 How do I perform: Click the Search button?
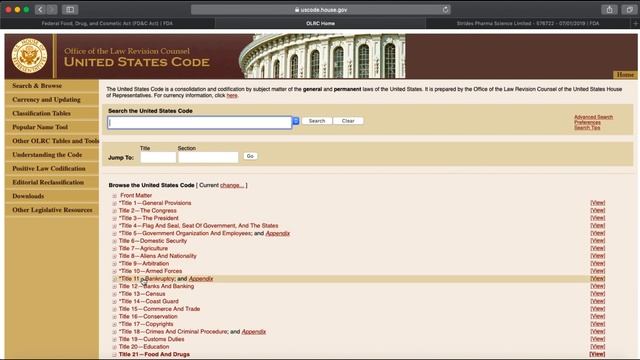(317, 121)
